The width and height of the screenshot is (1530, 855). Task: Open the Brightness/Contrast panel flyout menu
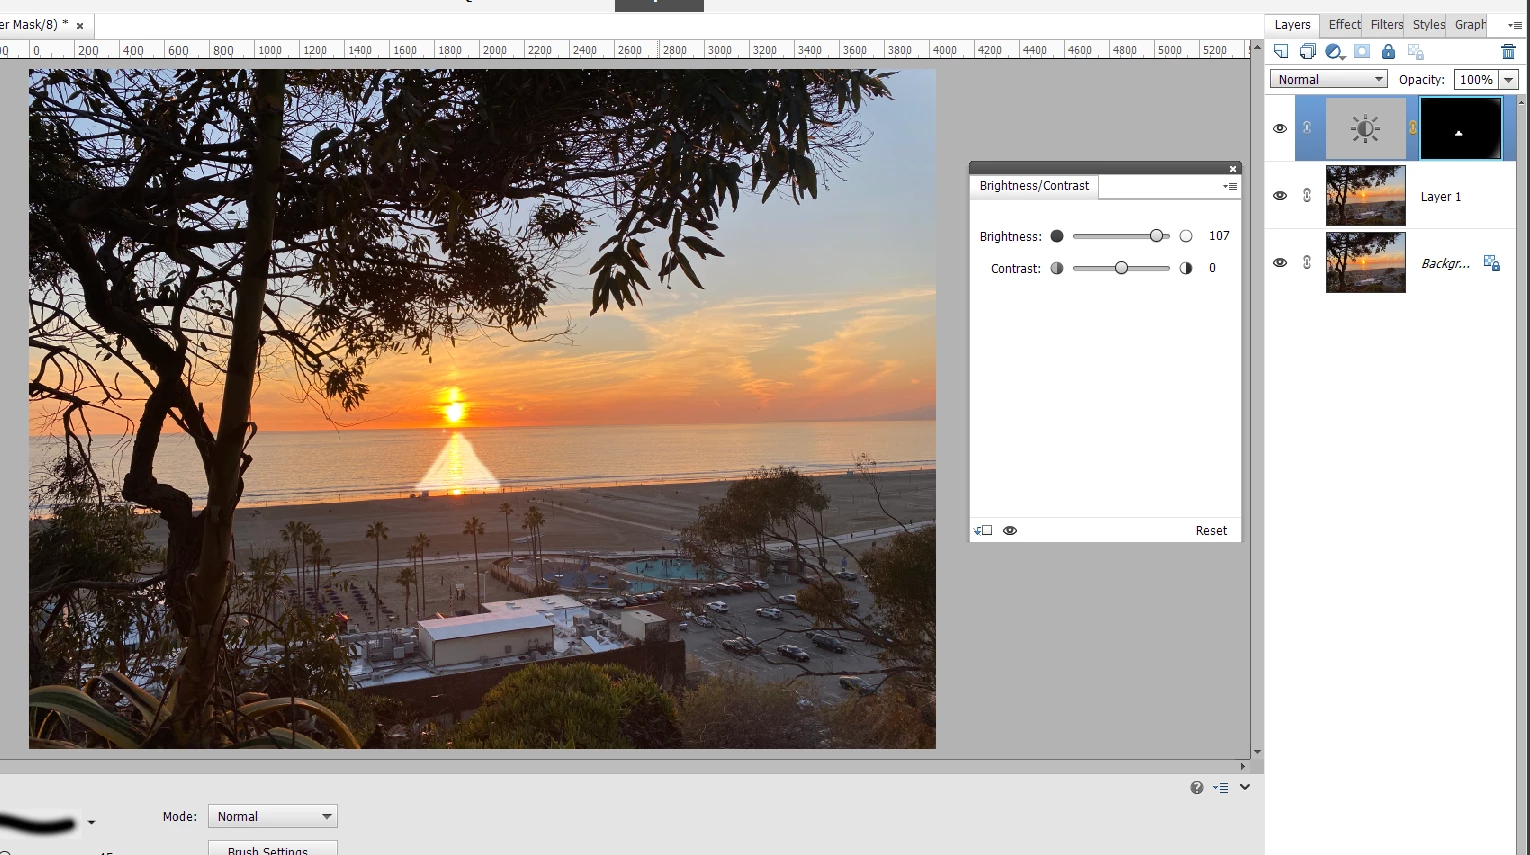[x=1230, y=186]
